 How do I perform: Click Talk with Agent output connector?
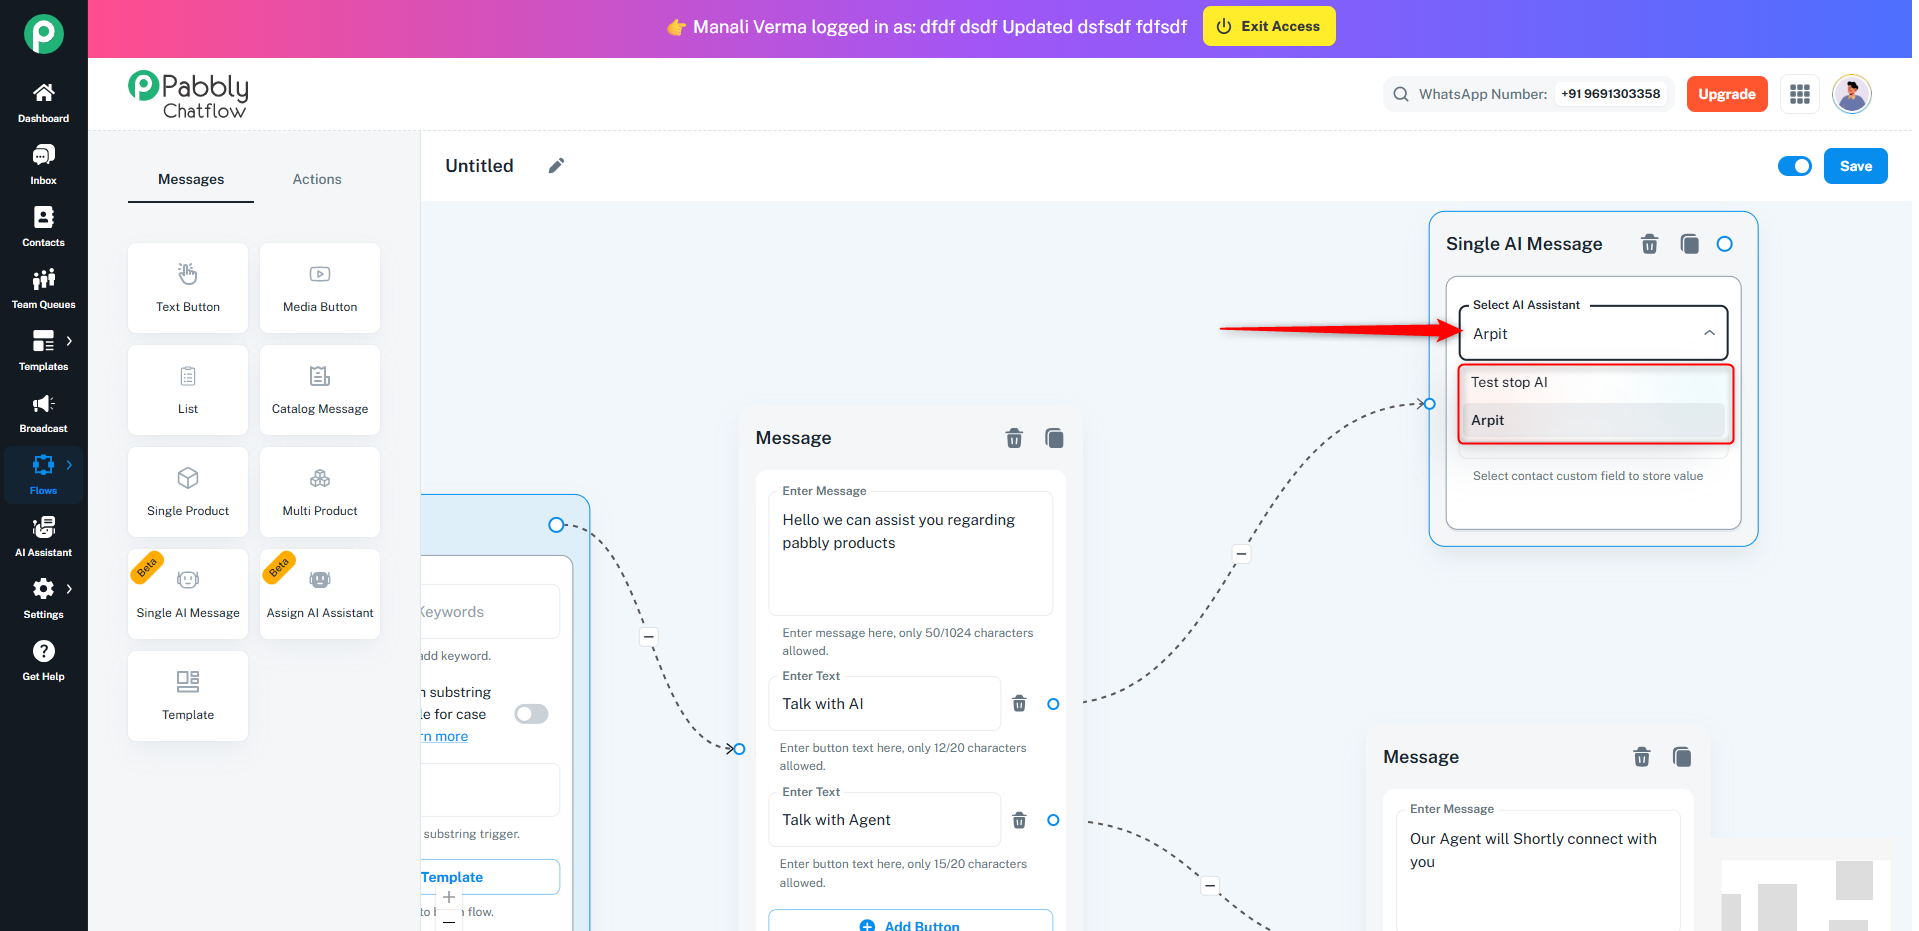[1053, 820]
